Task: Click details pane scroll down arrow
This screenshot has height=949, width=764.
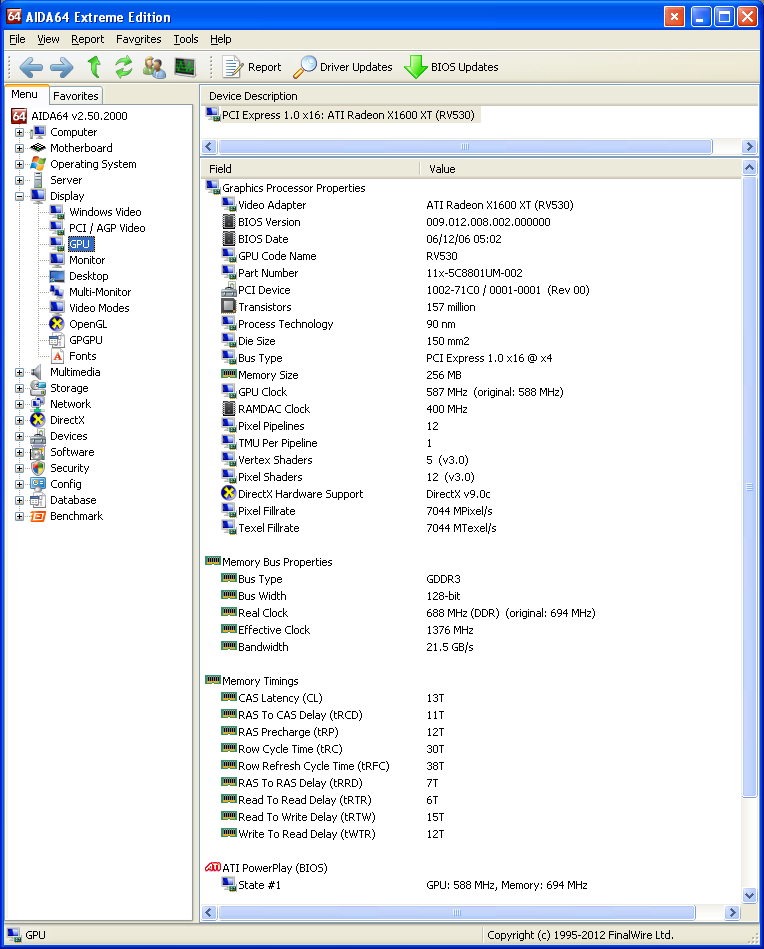Action: point(749,896)
